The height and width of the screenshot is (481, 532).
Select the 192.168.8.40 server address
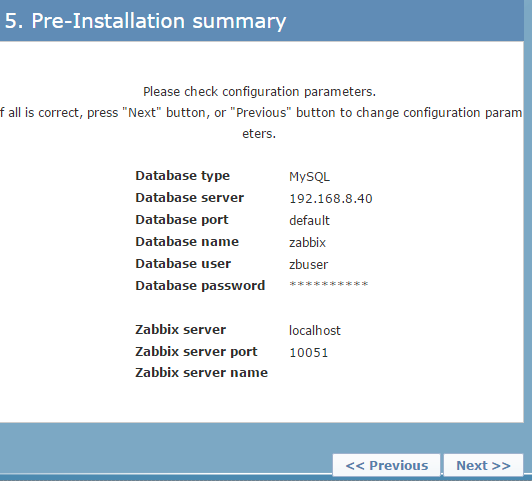click(331, 198)
